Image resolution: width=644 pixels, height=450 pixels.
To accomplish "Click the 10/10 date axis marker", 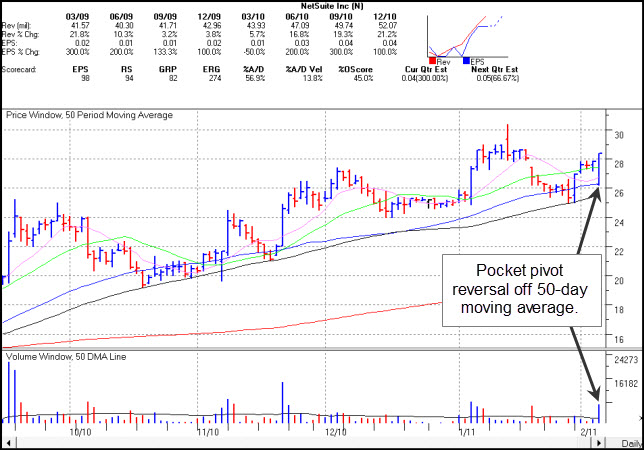I will coord(80,432).
